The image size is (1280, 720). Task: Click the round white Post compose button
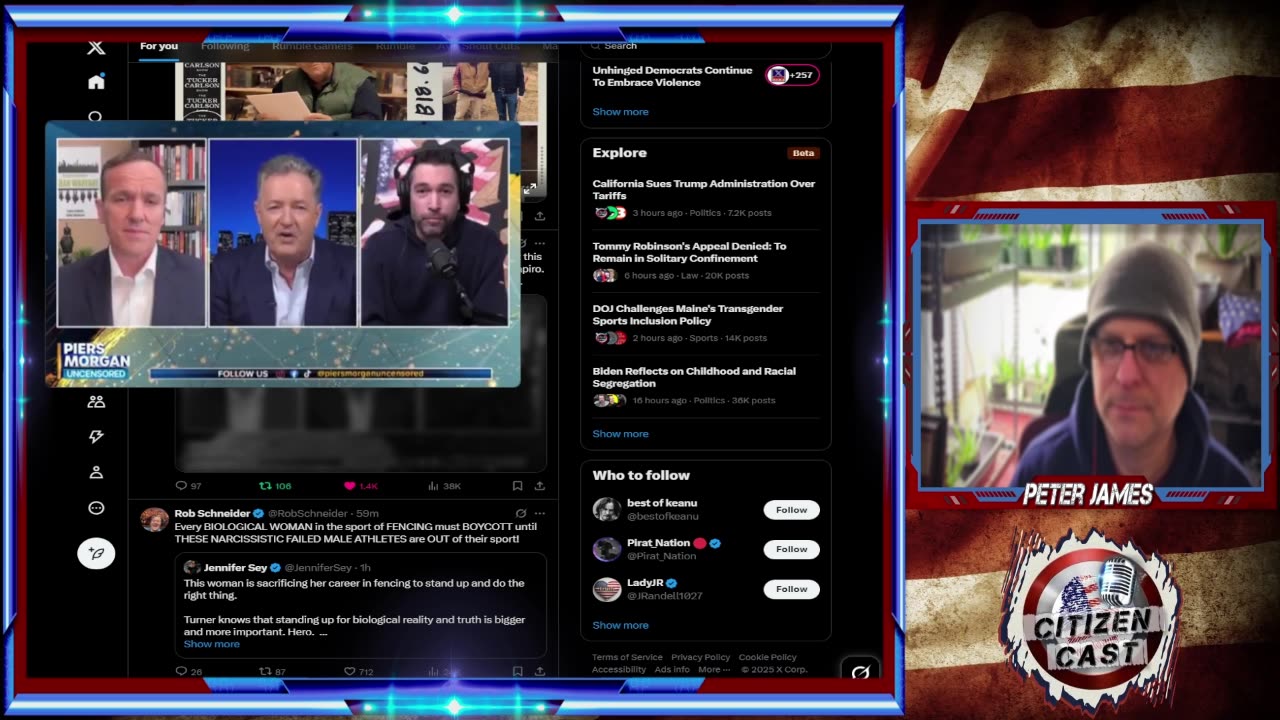(x=96, y=553)
